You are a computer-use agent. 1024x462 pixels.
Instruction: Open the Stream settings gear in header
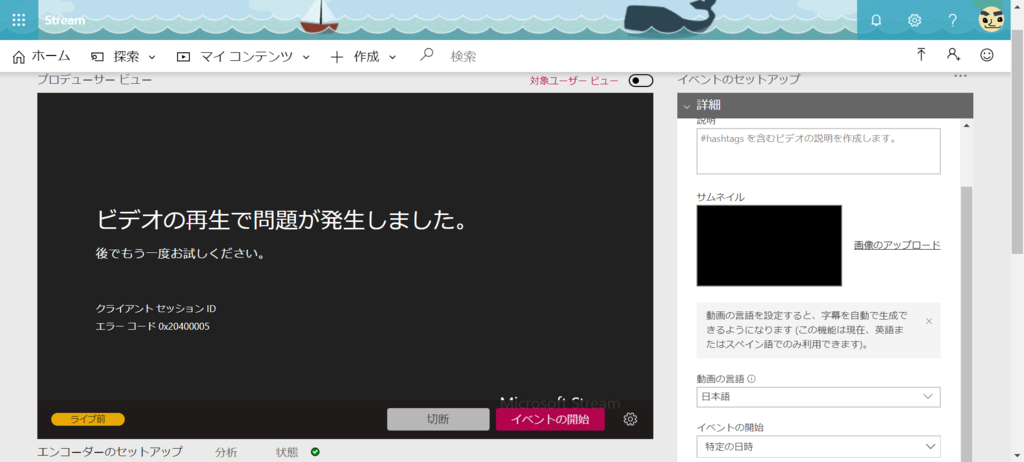click(x=914, y=20)
